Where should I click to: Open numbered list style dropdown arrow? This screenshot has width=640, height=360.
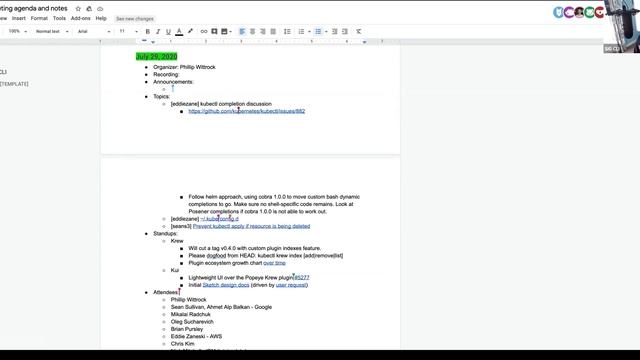click(x=309, y=31)
